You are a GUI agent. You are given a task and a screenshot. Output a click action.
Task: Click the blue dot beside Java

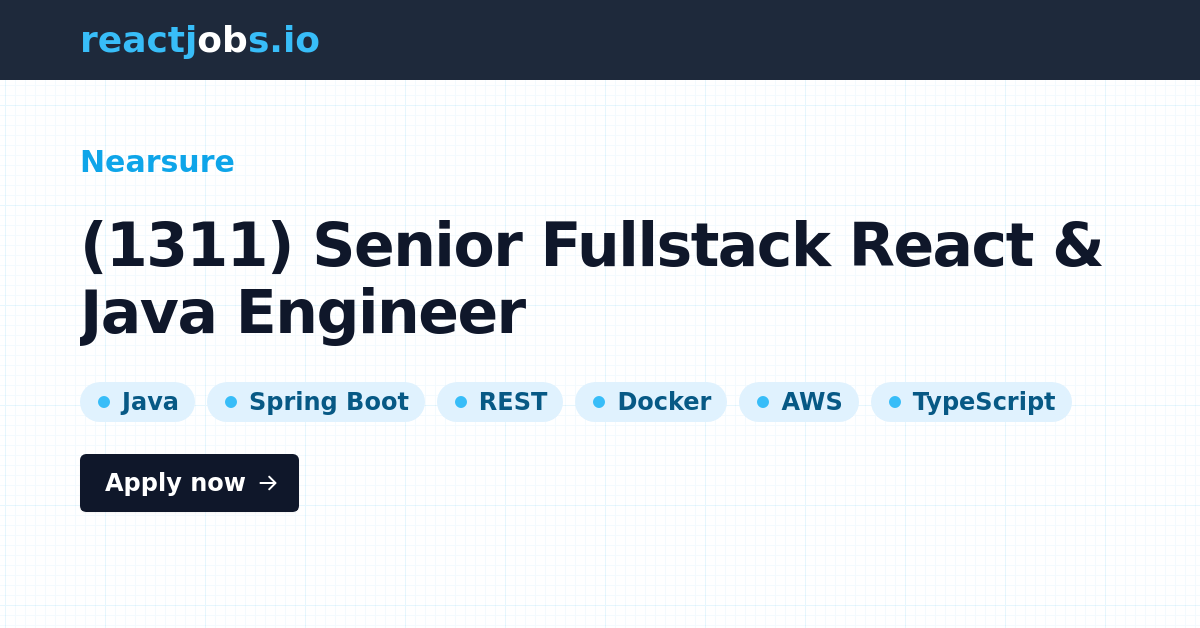tap(104, 402)
